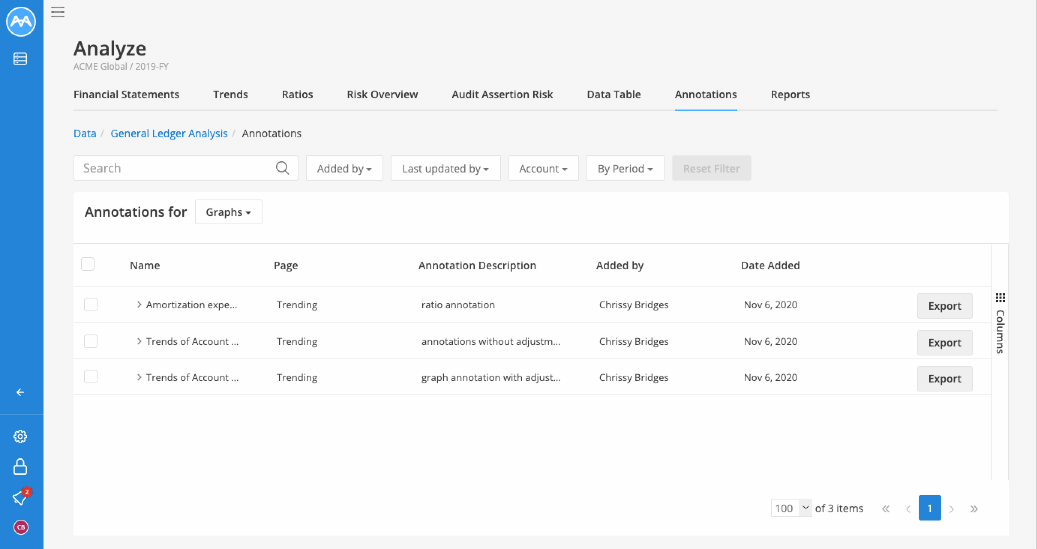Viewport: 1037px width, 549px height.
Task: Go to first page double-arrow
Action: point(886,509)
